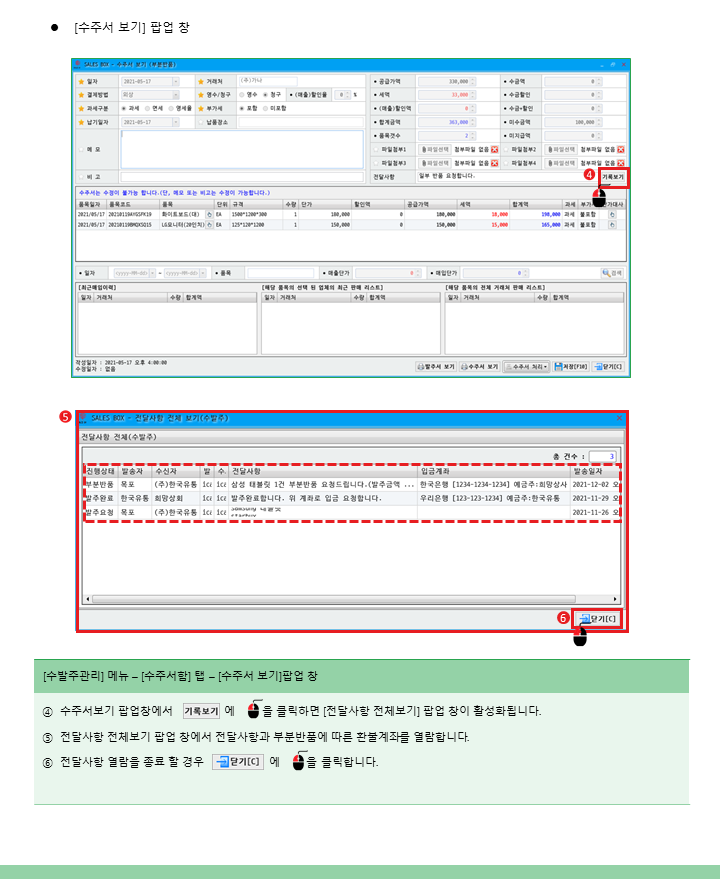Viewport: 720px width, 879px height.
Task: Select 발주요청 row in 전달사항 list
Action: (352, 512)
